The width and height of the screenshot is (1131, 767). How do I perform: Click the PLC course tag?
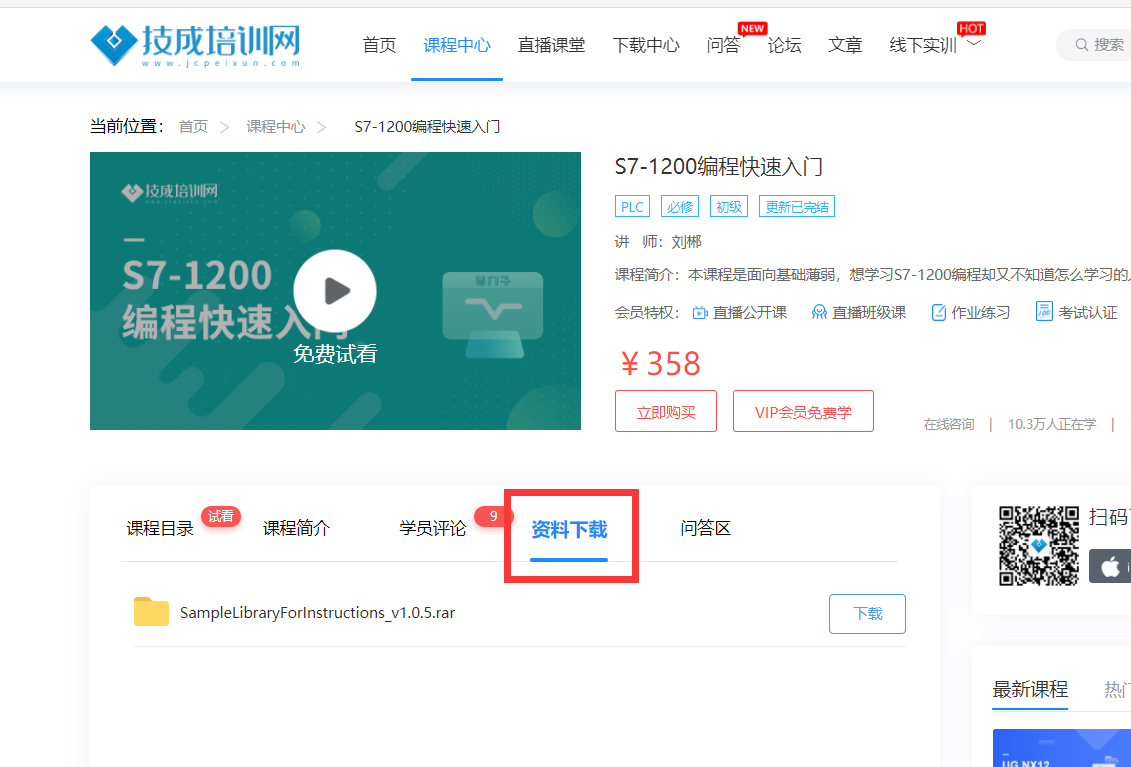(633, 206)
